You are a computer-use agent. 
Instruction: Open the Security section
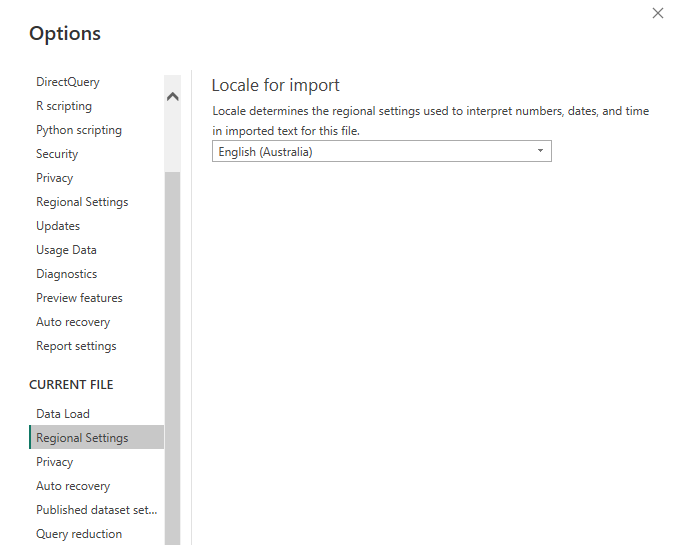coord(57,154)
